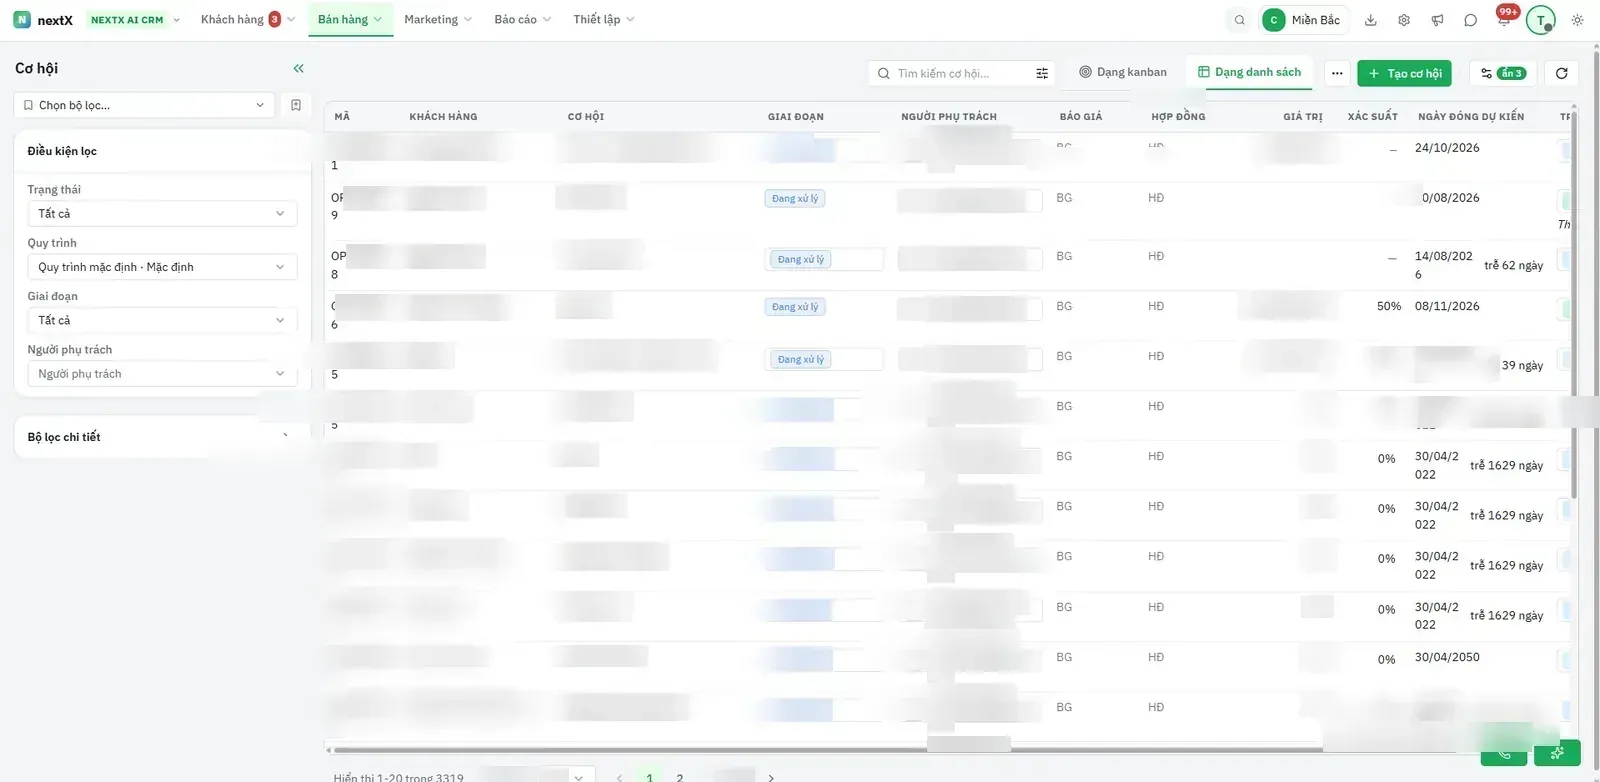Open the Khách hàng menu
The width and height of the screenshot is (1600, 782).
(x=247, y=19)
